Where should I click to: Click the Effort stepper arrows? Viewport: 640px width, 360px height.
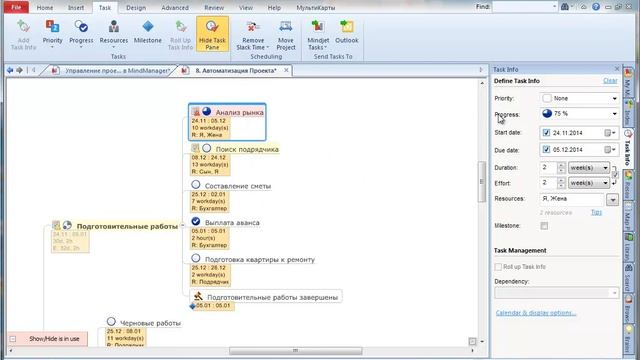pos(561,183)
